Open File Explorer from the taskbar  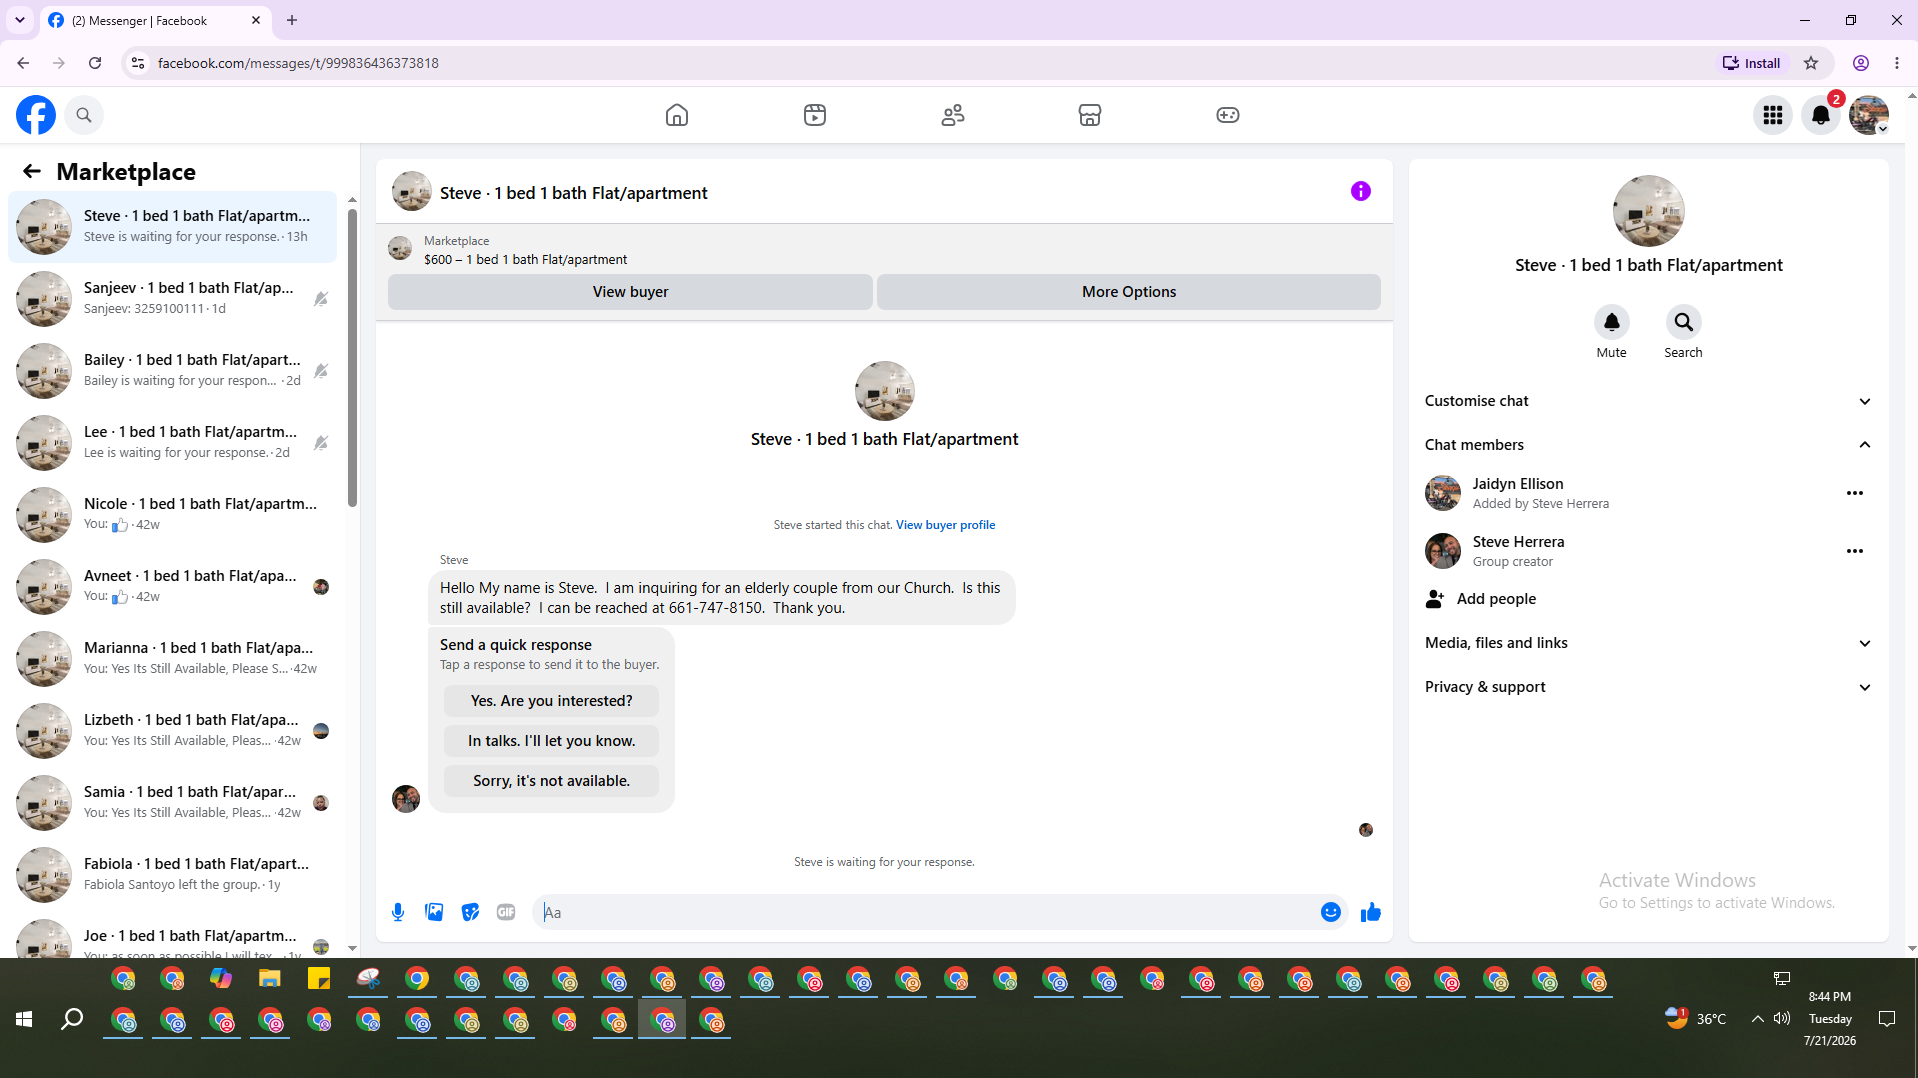tap(270, 979)
